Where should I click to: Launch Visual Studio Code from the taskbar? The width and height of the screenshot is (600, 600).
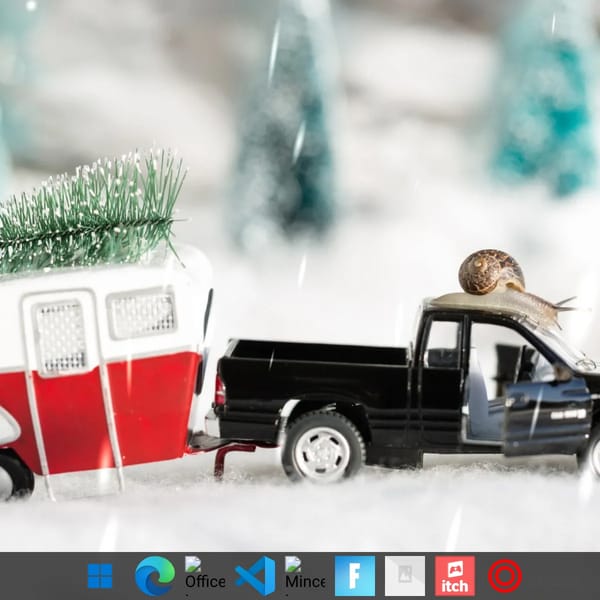[x=255, y=576]
